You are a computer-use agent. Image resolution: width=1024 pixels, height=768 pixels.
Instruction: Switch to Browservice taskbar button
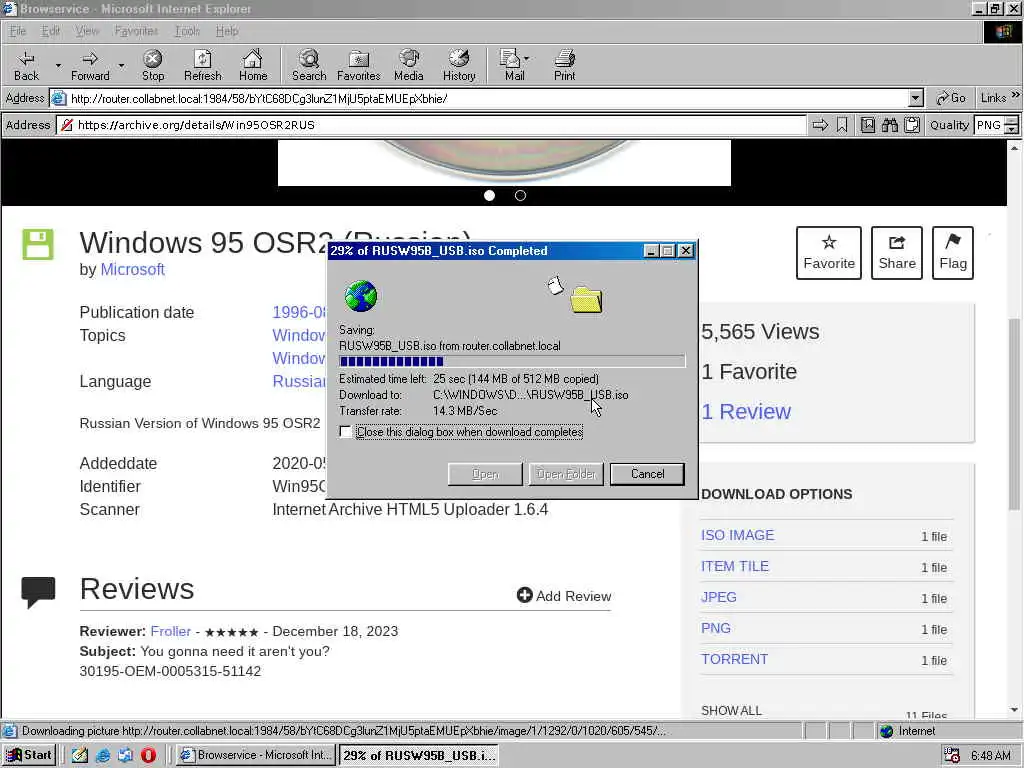pos(256,755)
